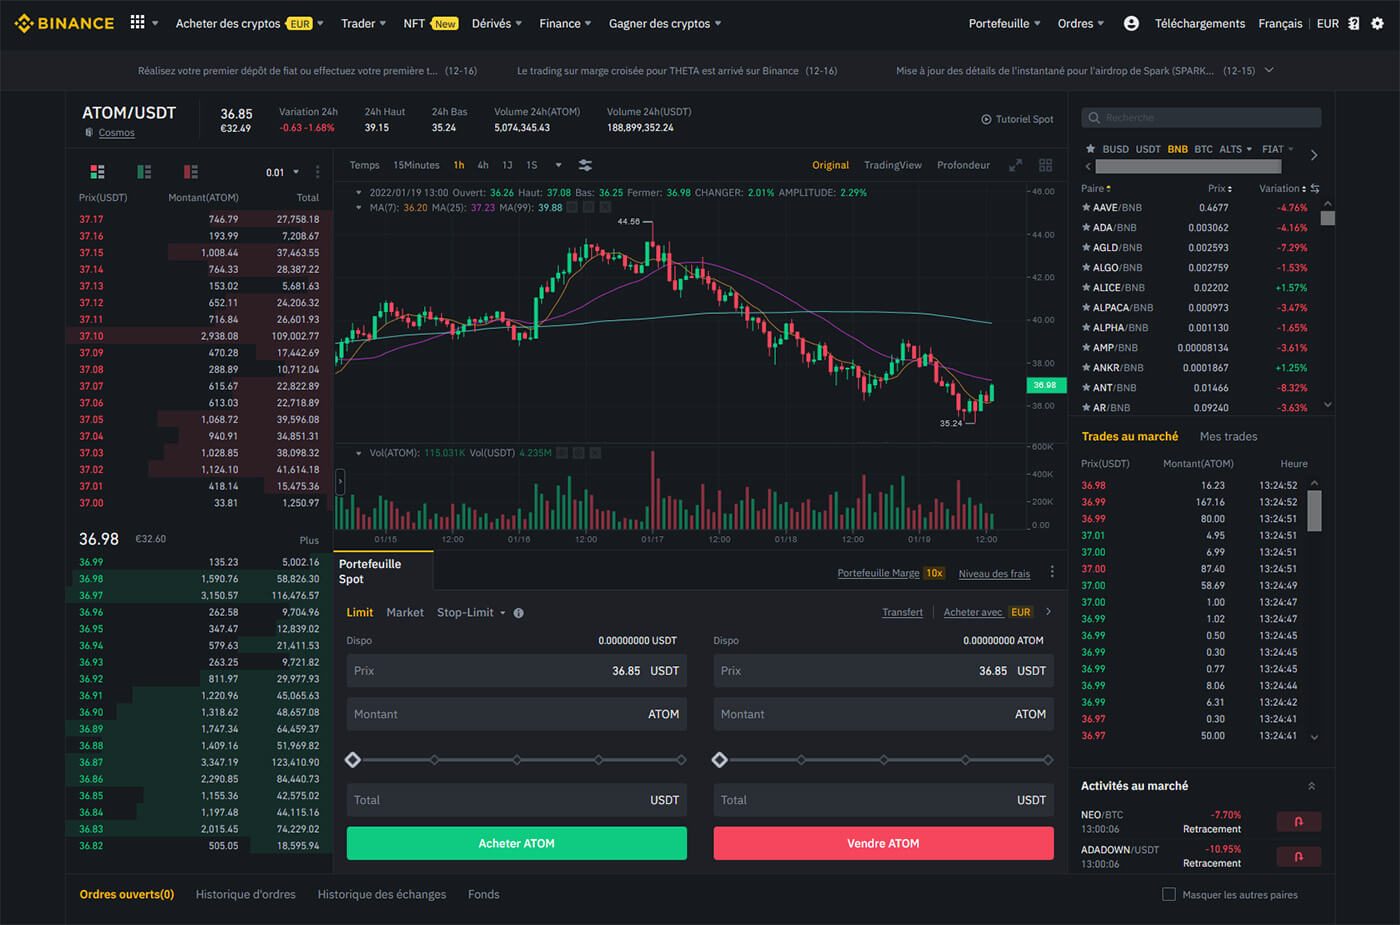Open multi-chart grid layout icon
Viewport: 1400px width, 925px height.
coord(1046,165)
